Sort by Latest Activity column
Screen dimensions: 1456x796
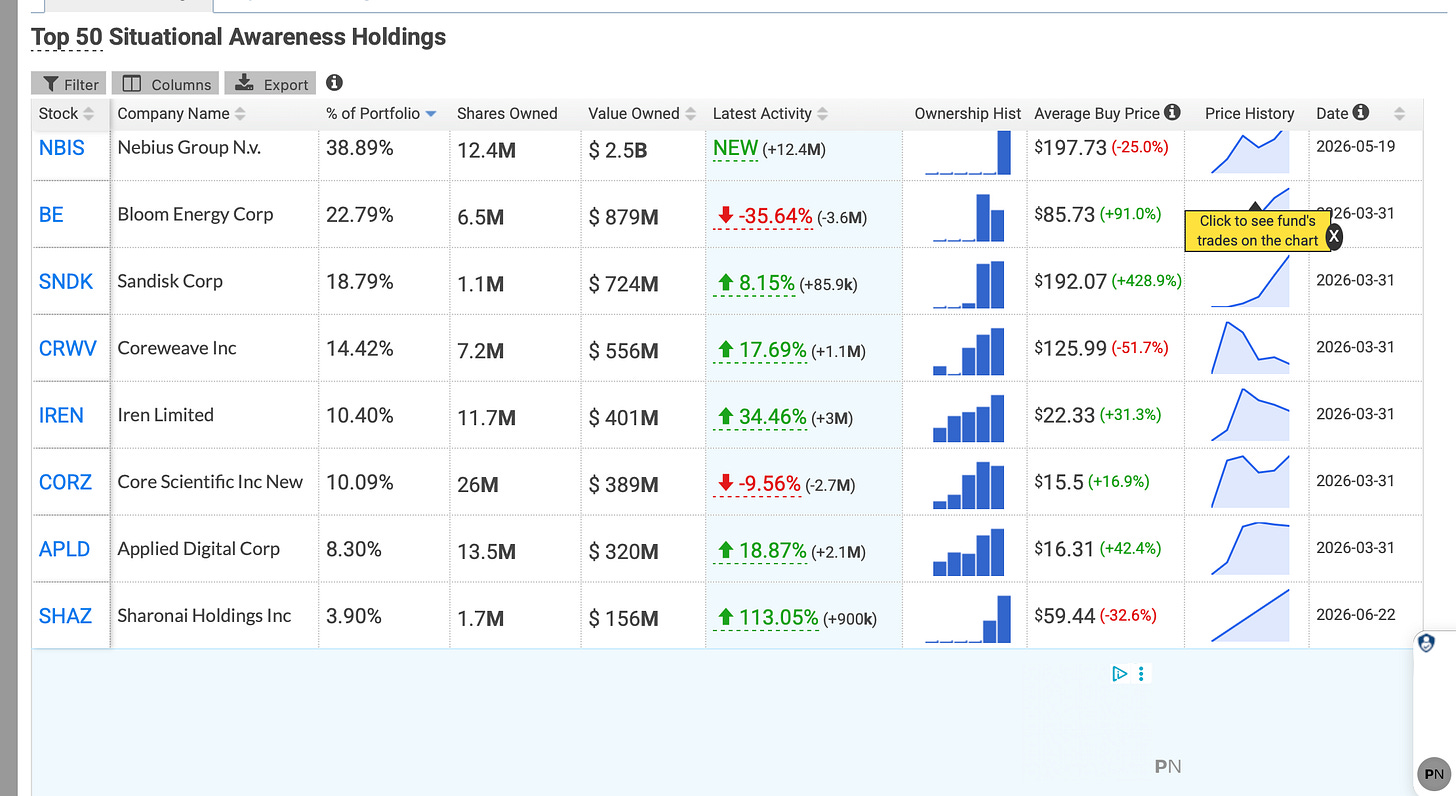(x=770, y=114)
